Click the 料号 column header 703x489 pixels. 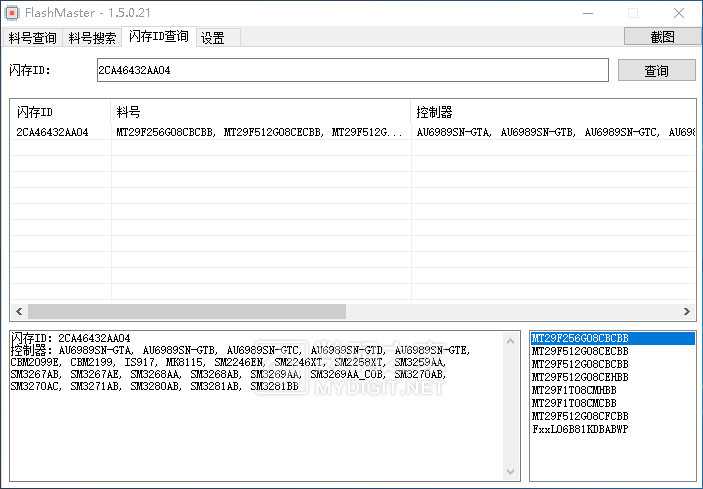click(260, 112)
